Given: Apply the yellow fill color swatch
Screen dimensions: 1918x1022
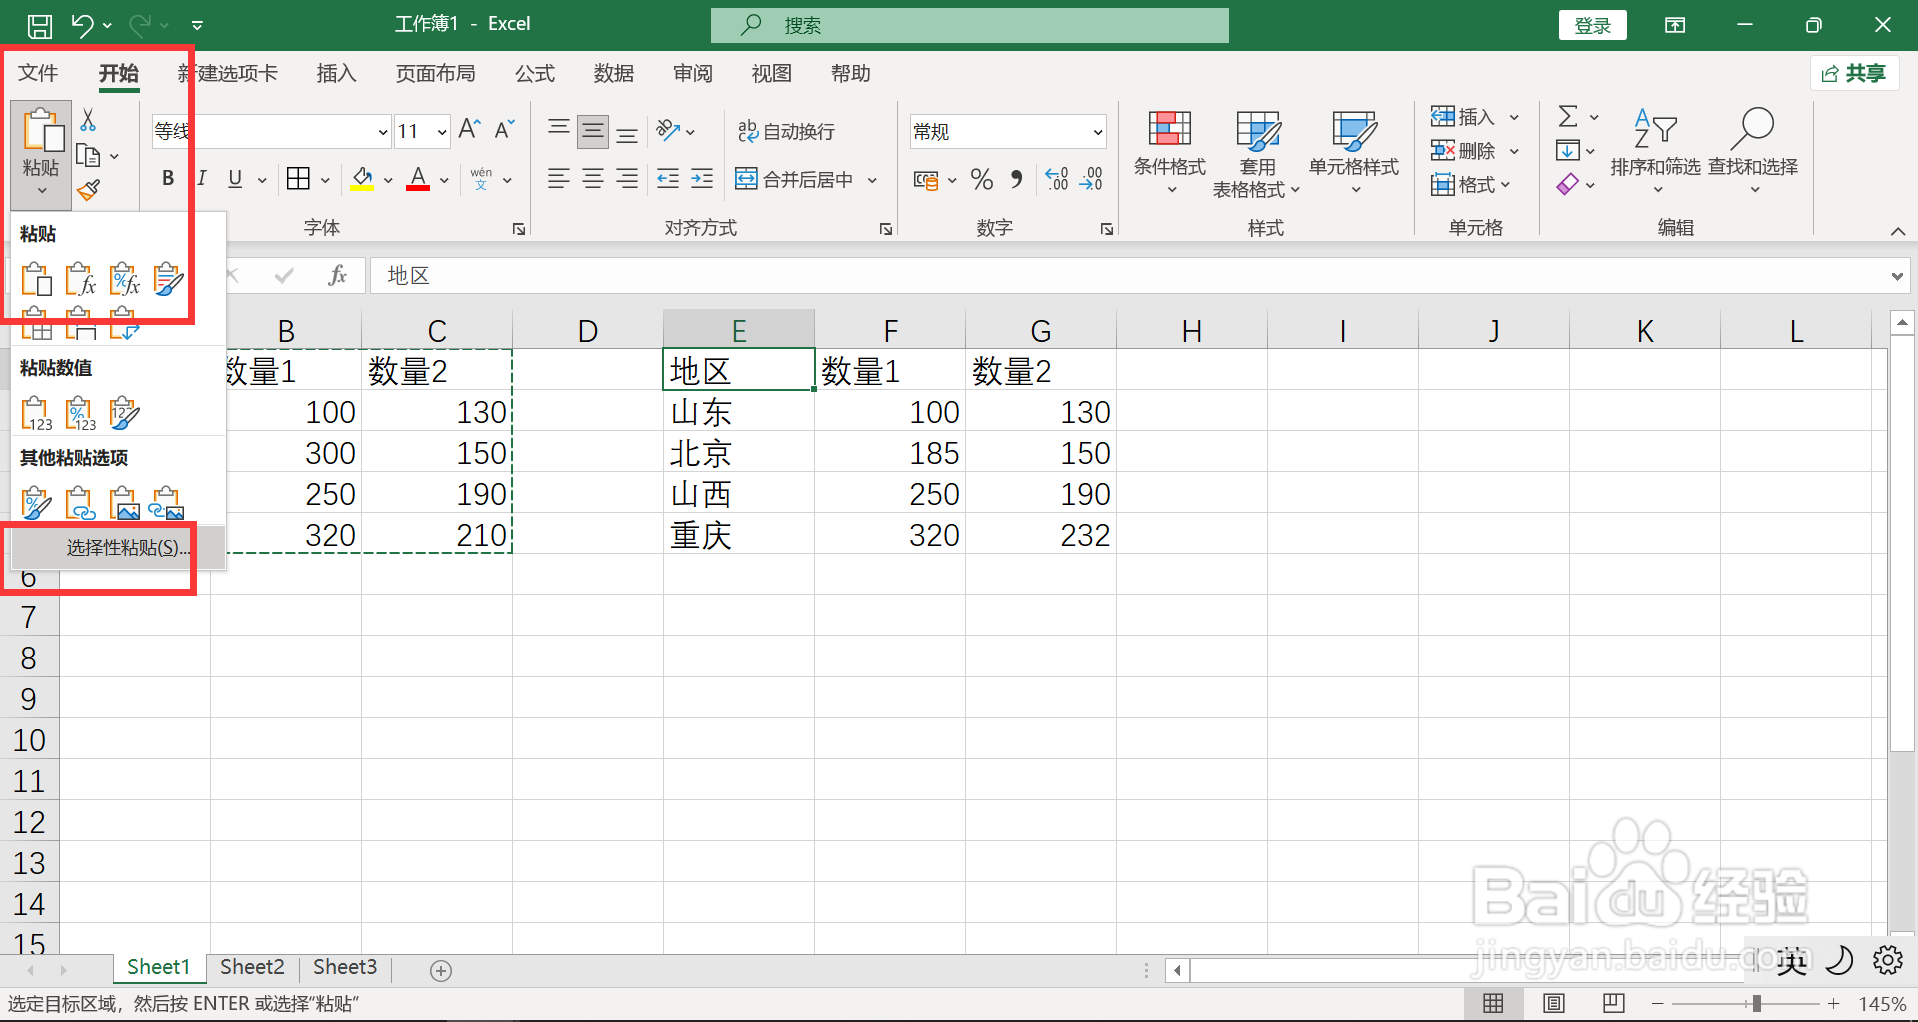Looking at the screenshot, I should pos(362,180).
